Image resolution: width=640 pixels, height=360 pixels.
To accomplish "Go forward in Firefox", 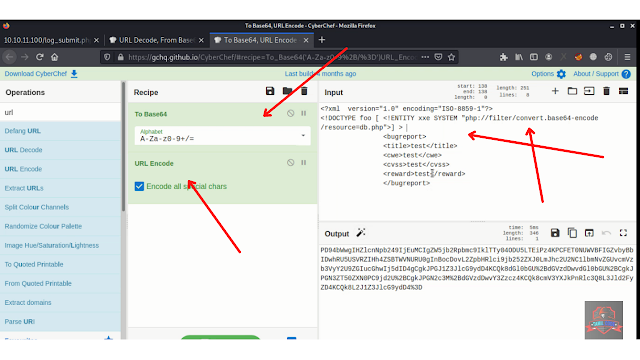I will [x=25, y=57].
